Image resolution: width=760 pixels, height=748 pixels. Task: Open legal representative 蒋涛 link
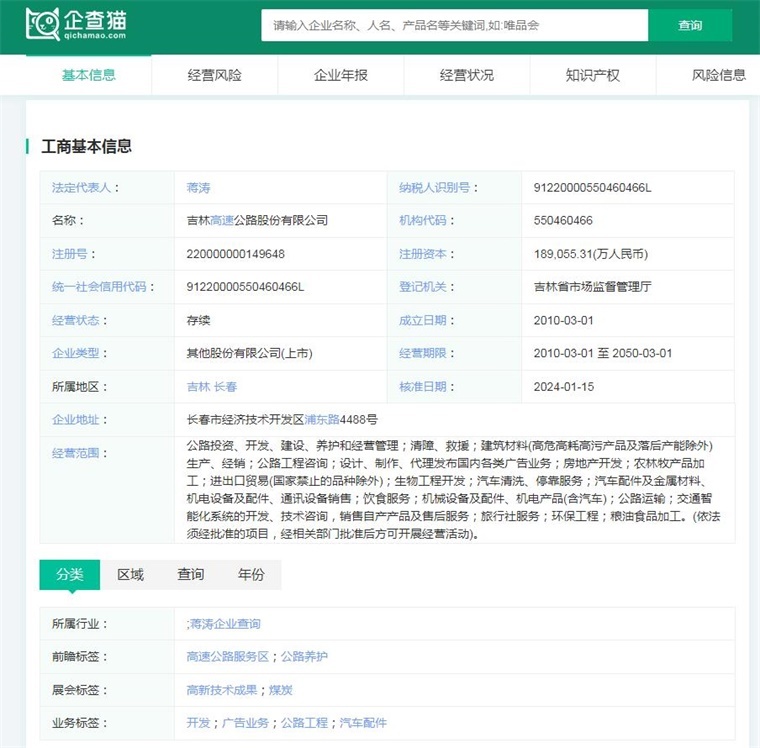tap(198, 188)
